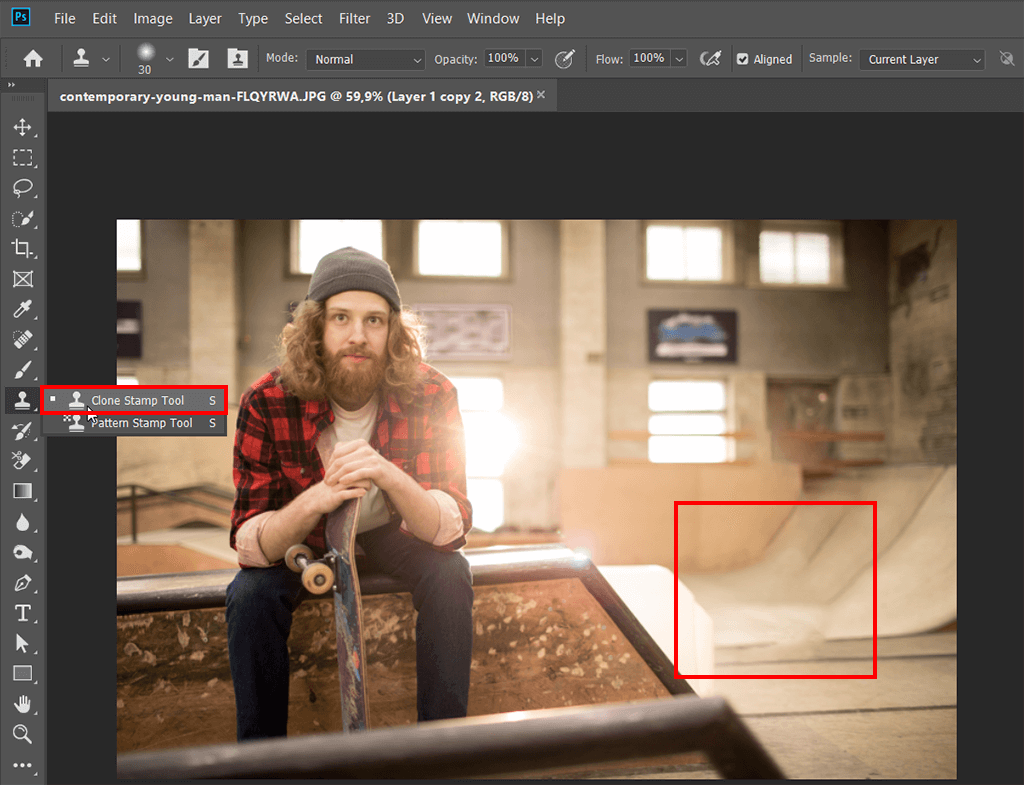Click the Home button in options bar

tap(33, 59)
